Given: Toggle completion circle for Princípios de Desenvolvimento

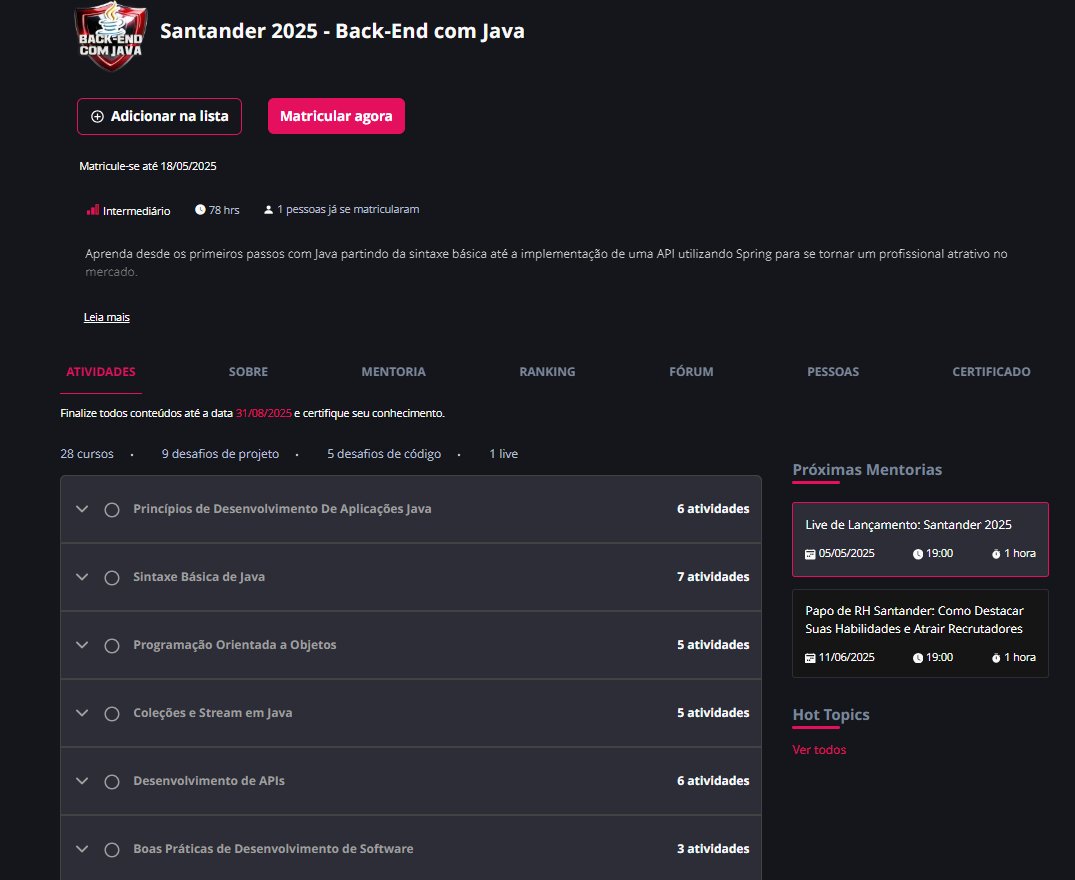Looking at the screenshot, I should pos(112,510).
